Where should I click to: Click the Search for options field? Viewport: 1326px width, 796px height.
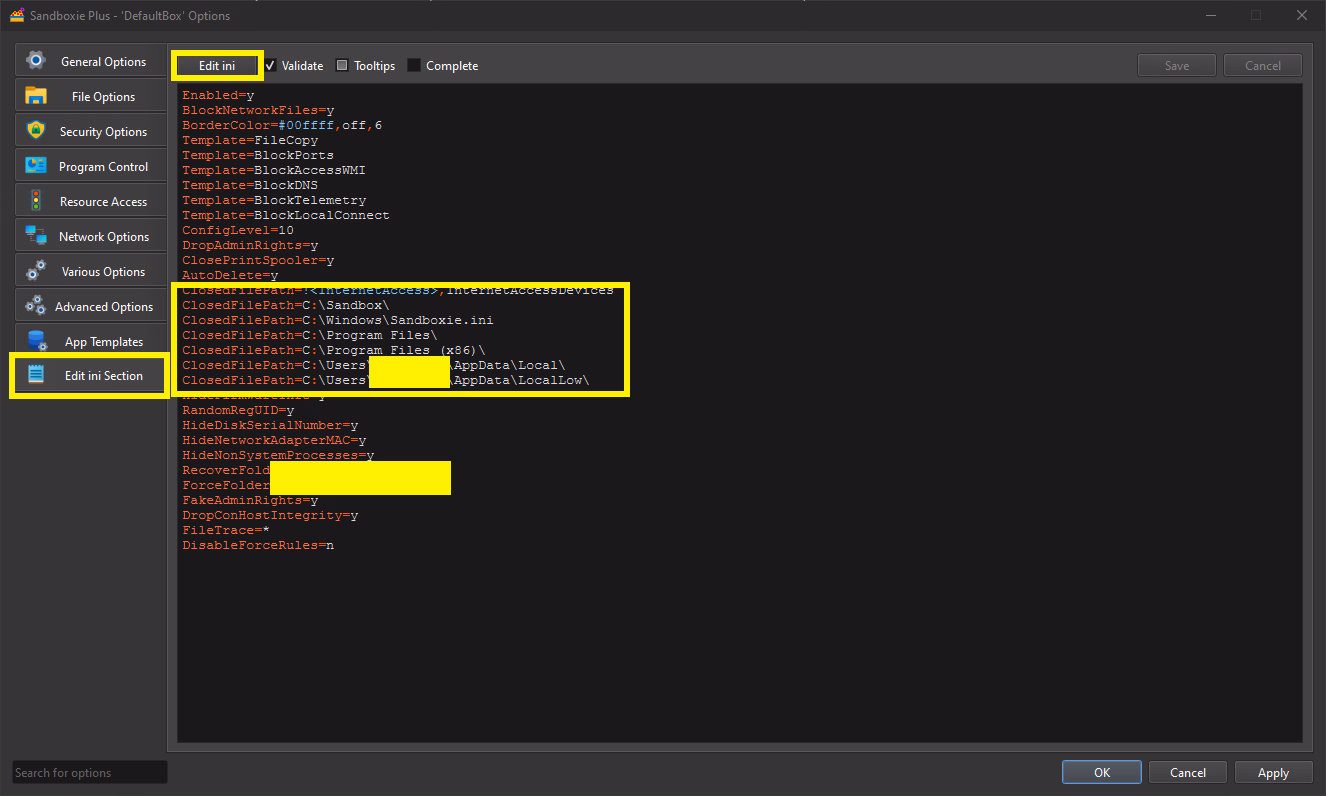[x=89, y=772]
